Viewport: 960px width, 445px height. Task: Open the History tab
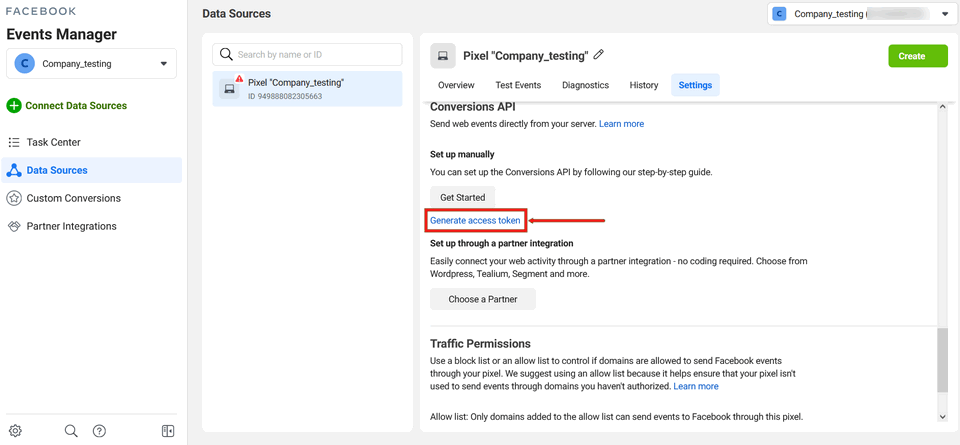click(x=643, y=85)
